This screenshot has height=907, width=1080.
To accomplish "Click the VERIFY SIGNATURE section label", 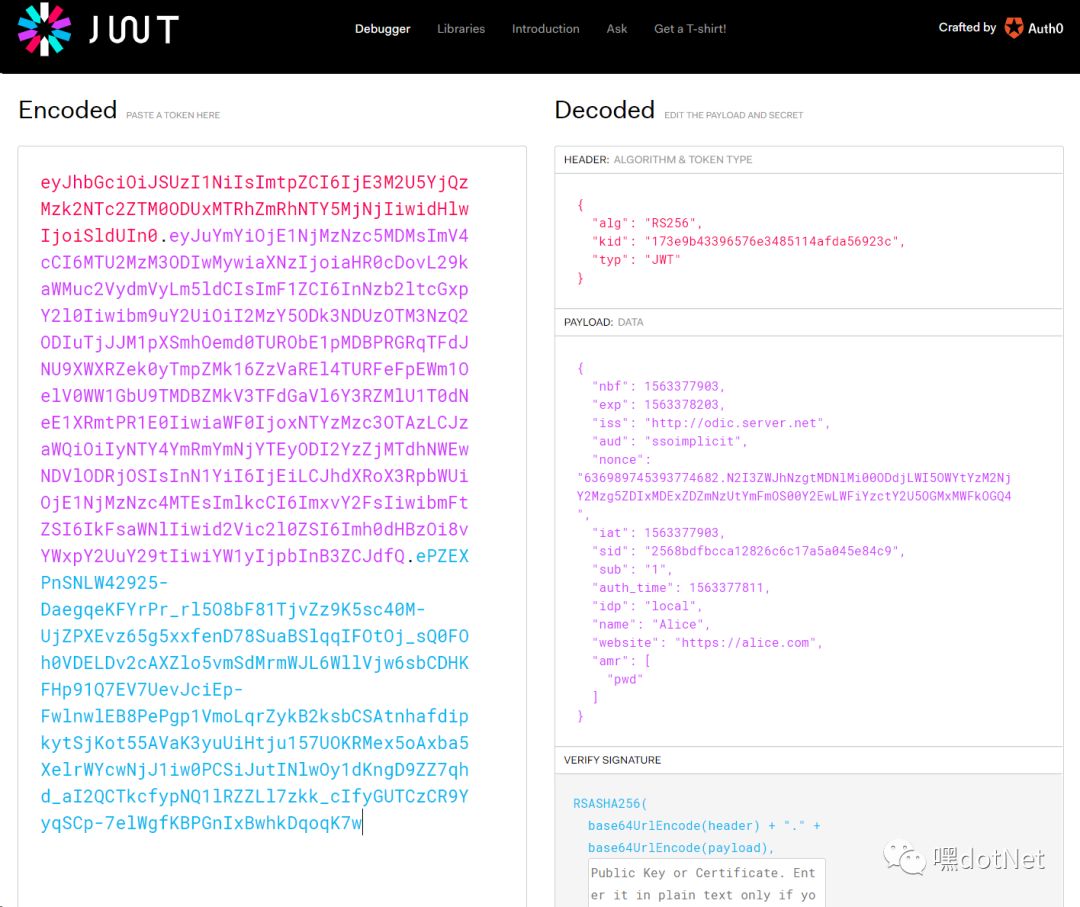I will coord(612,760).
